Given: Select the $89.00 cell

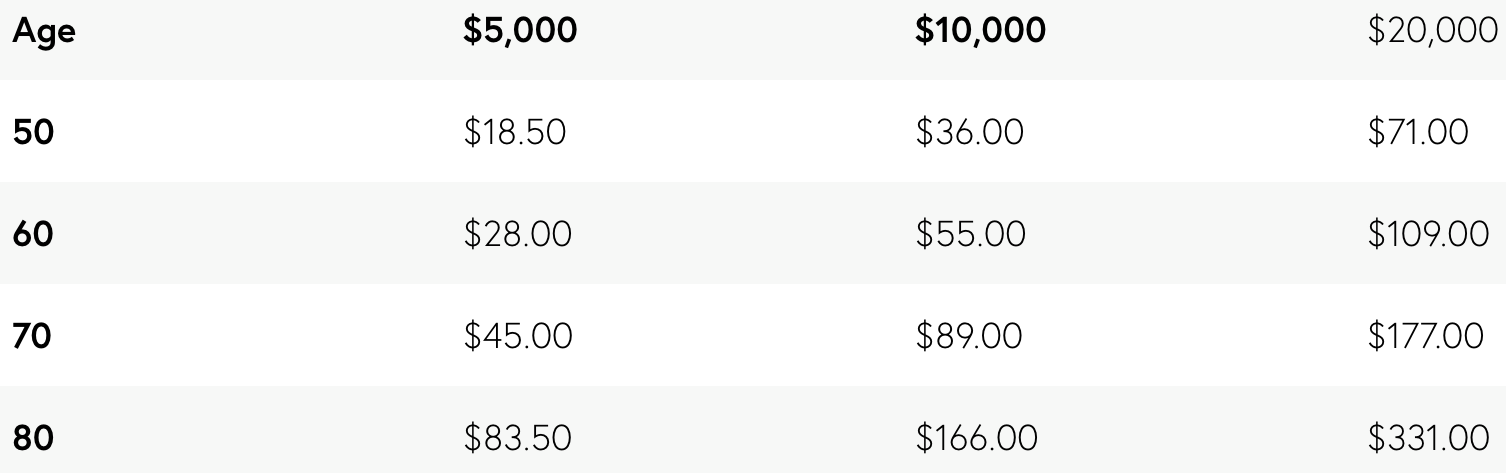Looking at the screenshot, I should click(970, 337).
